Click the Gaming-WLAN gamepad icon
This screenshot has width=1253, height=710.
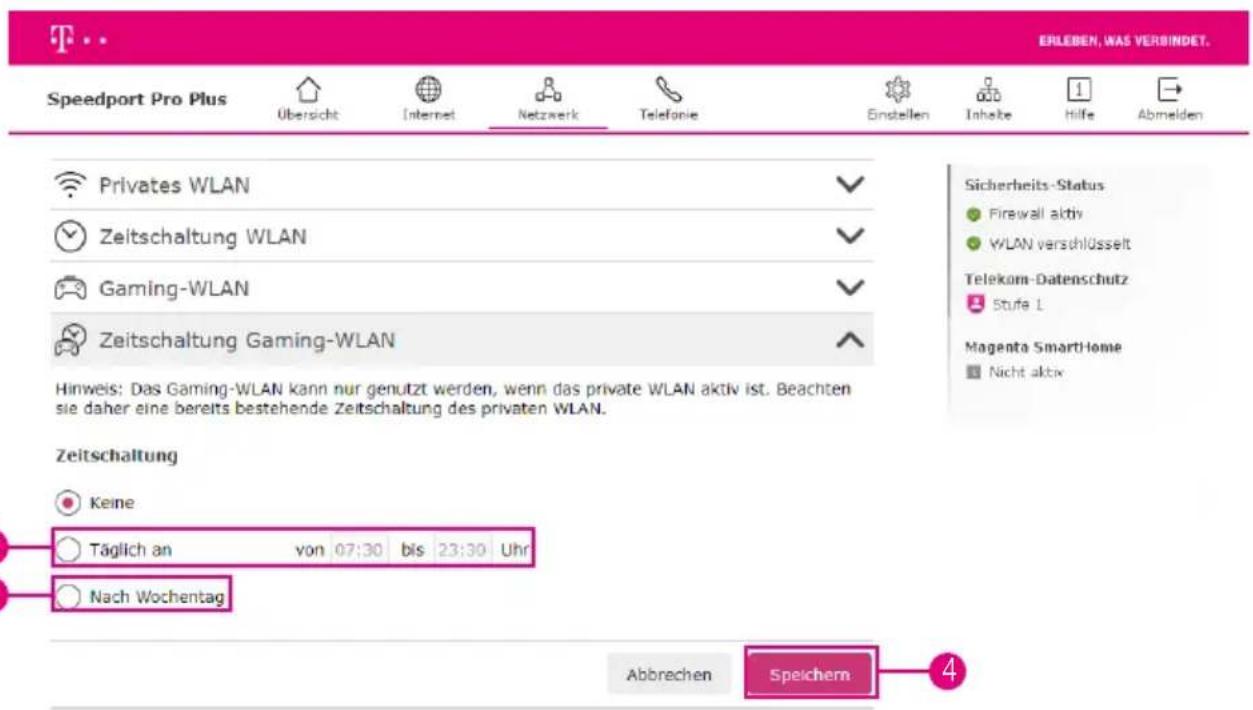coord(69,289)
